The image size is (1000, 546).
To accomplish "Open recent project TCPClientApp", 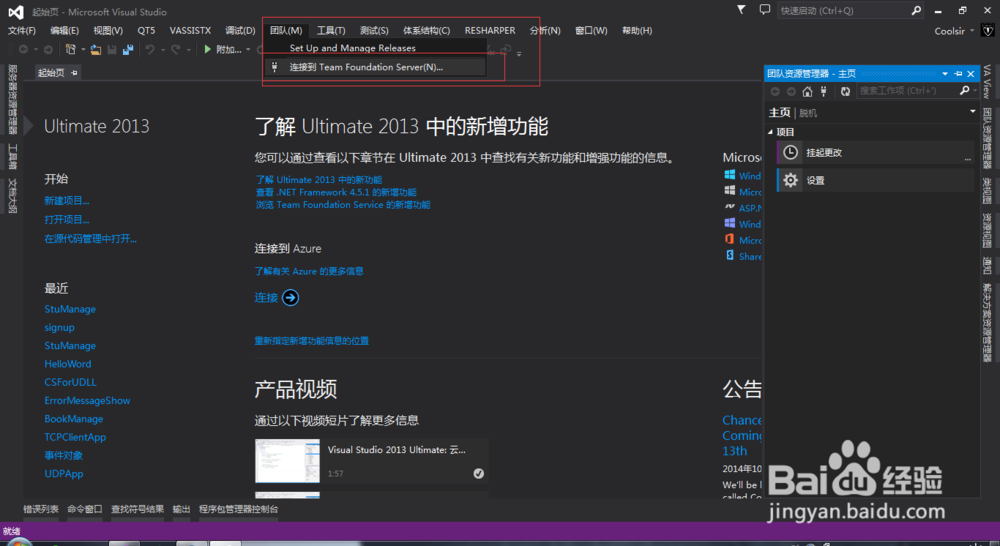I will click(75, 438).
